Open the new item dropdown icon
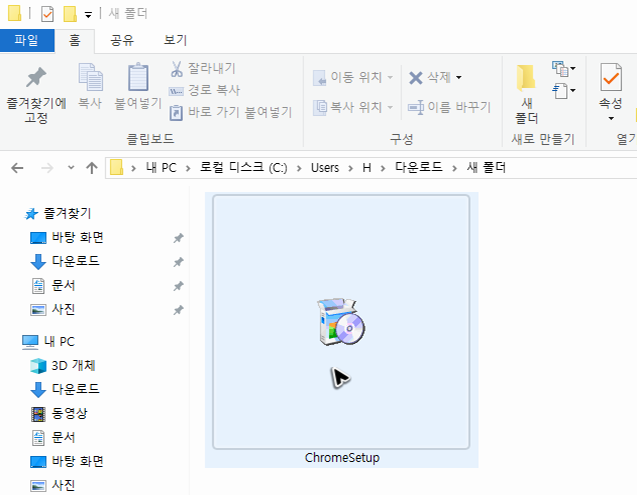 click(563, 69)
